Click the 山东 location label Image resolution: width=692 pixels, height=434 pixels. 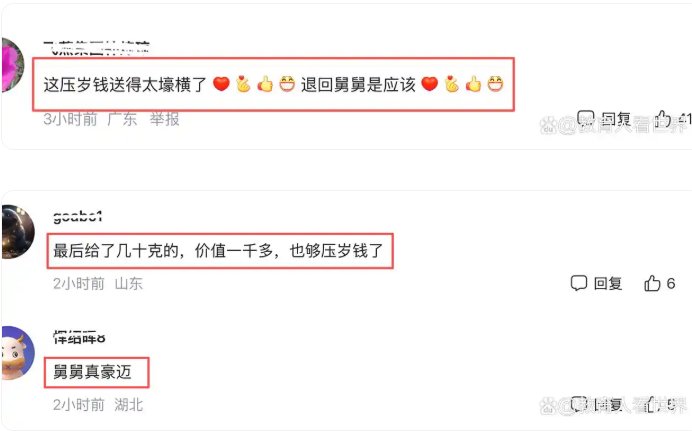(x=128, y=283)
